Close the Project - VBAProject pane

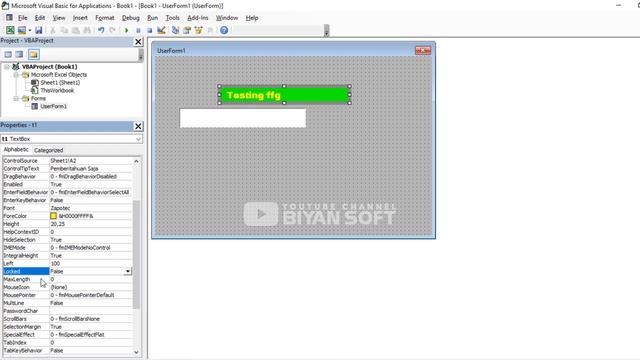point(138,42)
